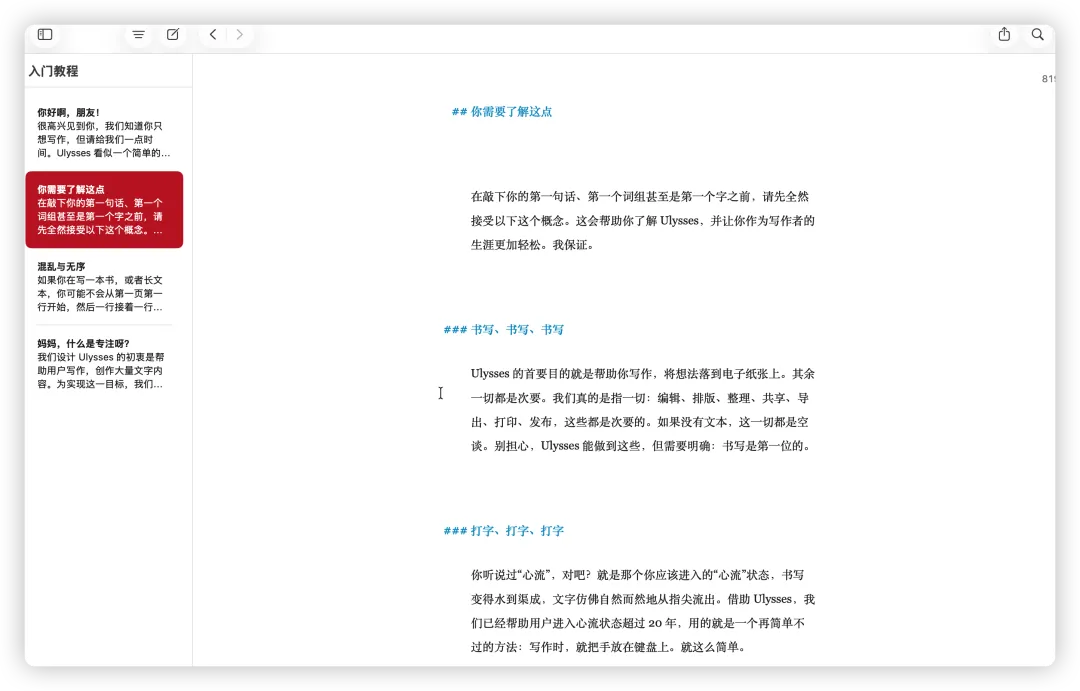
Task: Click line '过的方法：写作时，就把手放在键盘上'
Action: coord(608,647)
